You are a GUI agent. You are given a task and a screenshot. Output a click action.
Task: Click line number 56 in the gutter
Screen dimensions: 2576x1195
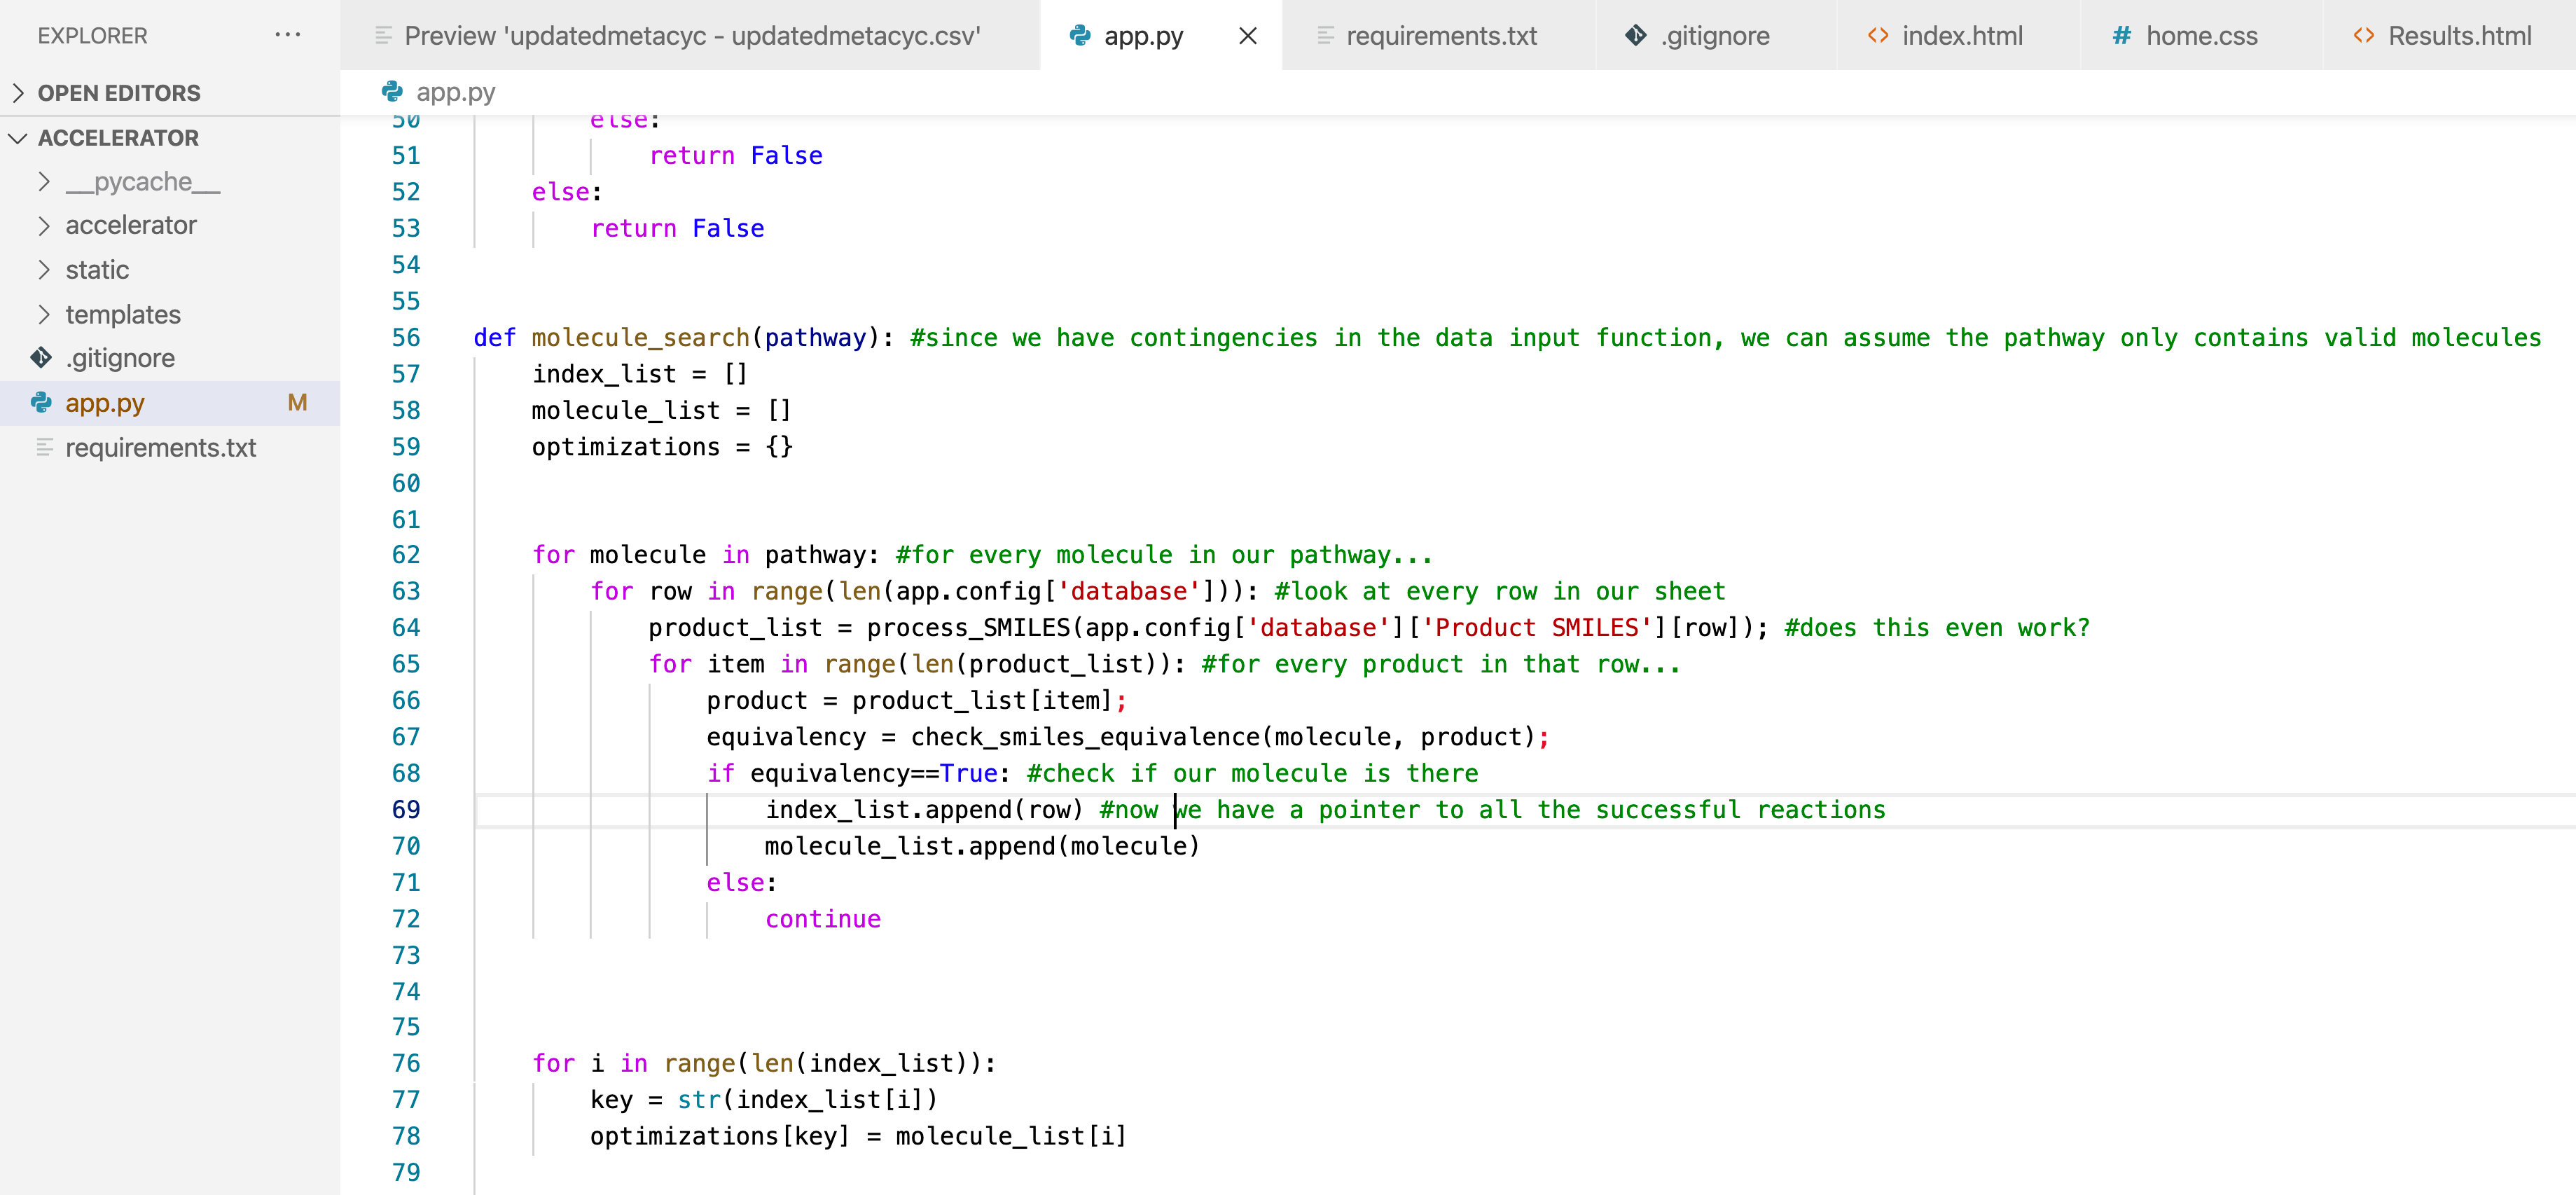coord(406,338)
